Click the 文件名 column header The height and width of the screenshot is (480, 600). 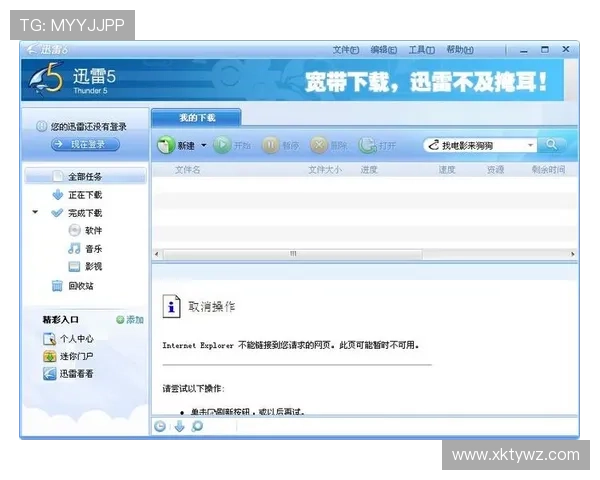coord(188,170)
